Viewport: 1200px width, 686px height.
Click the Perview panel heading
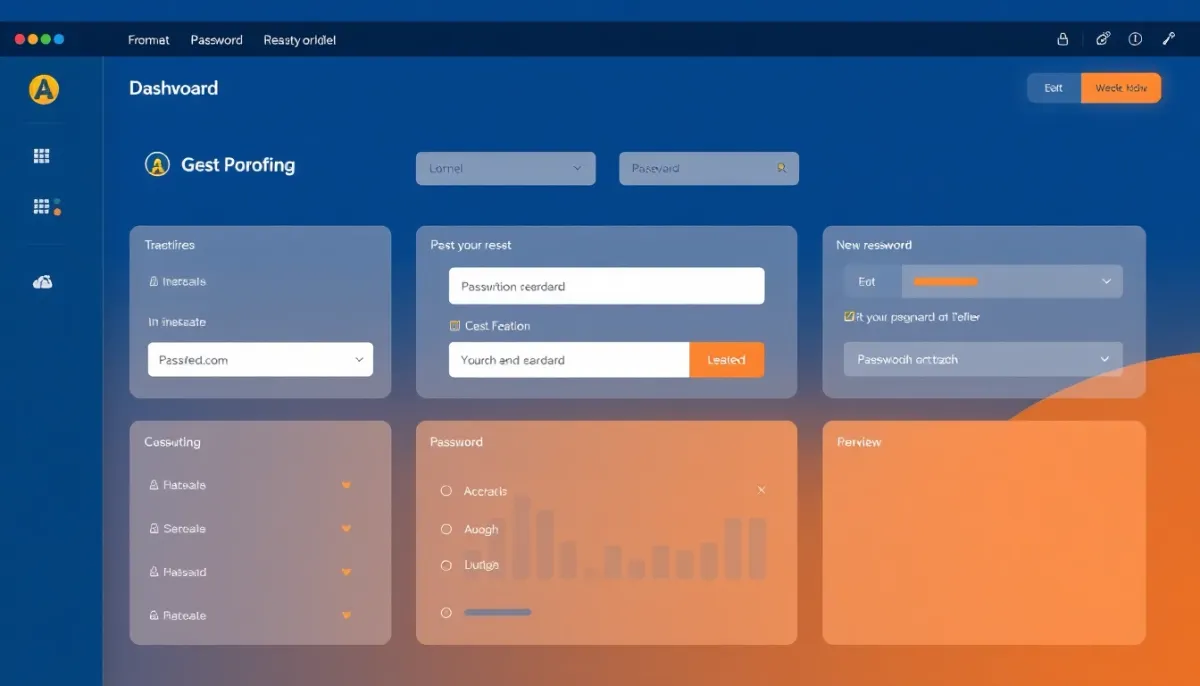click(x=859, y=442)
